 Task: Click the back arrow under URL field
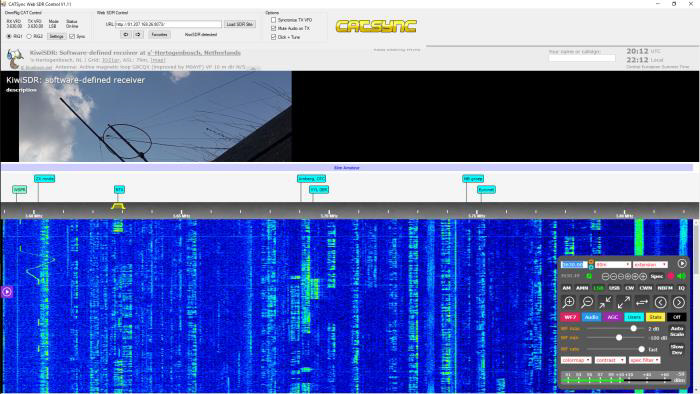tap(125, 34)
